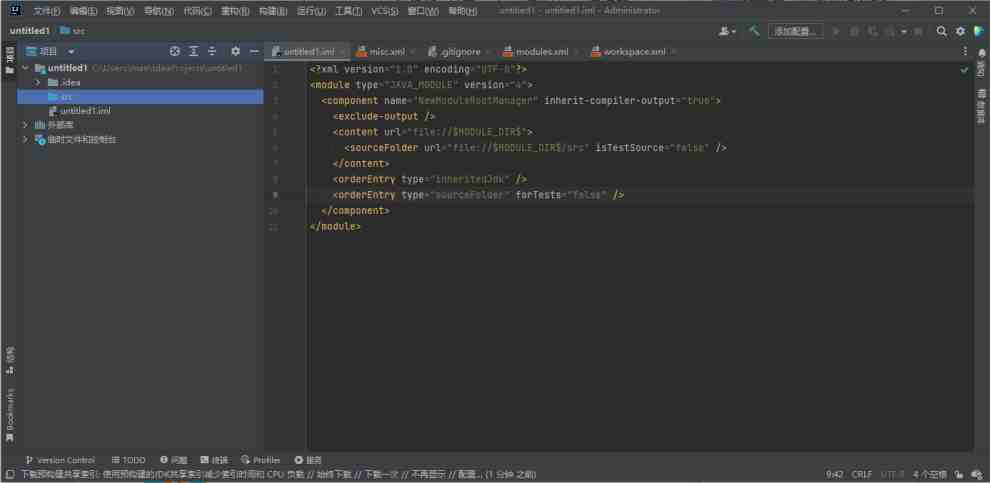This screenshot has width=990, height=483.
Task: Click the colorful JetBrains Toolbox icon top-right
Action: [x=979, y=31]
